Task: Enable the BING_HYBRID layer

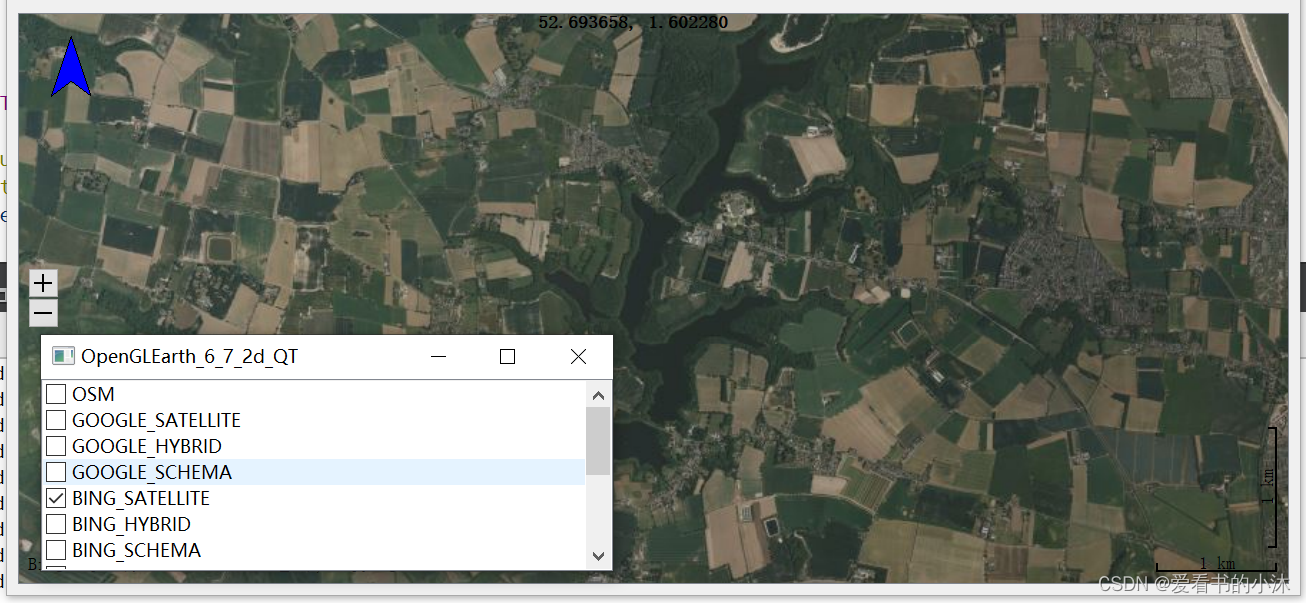Action: tap(55, 523)
